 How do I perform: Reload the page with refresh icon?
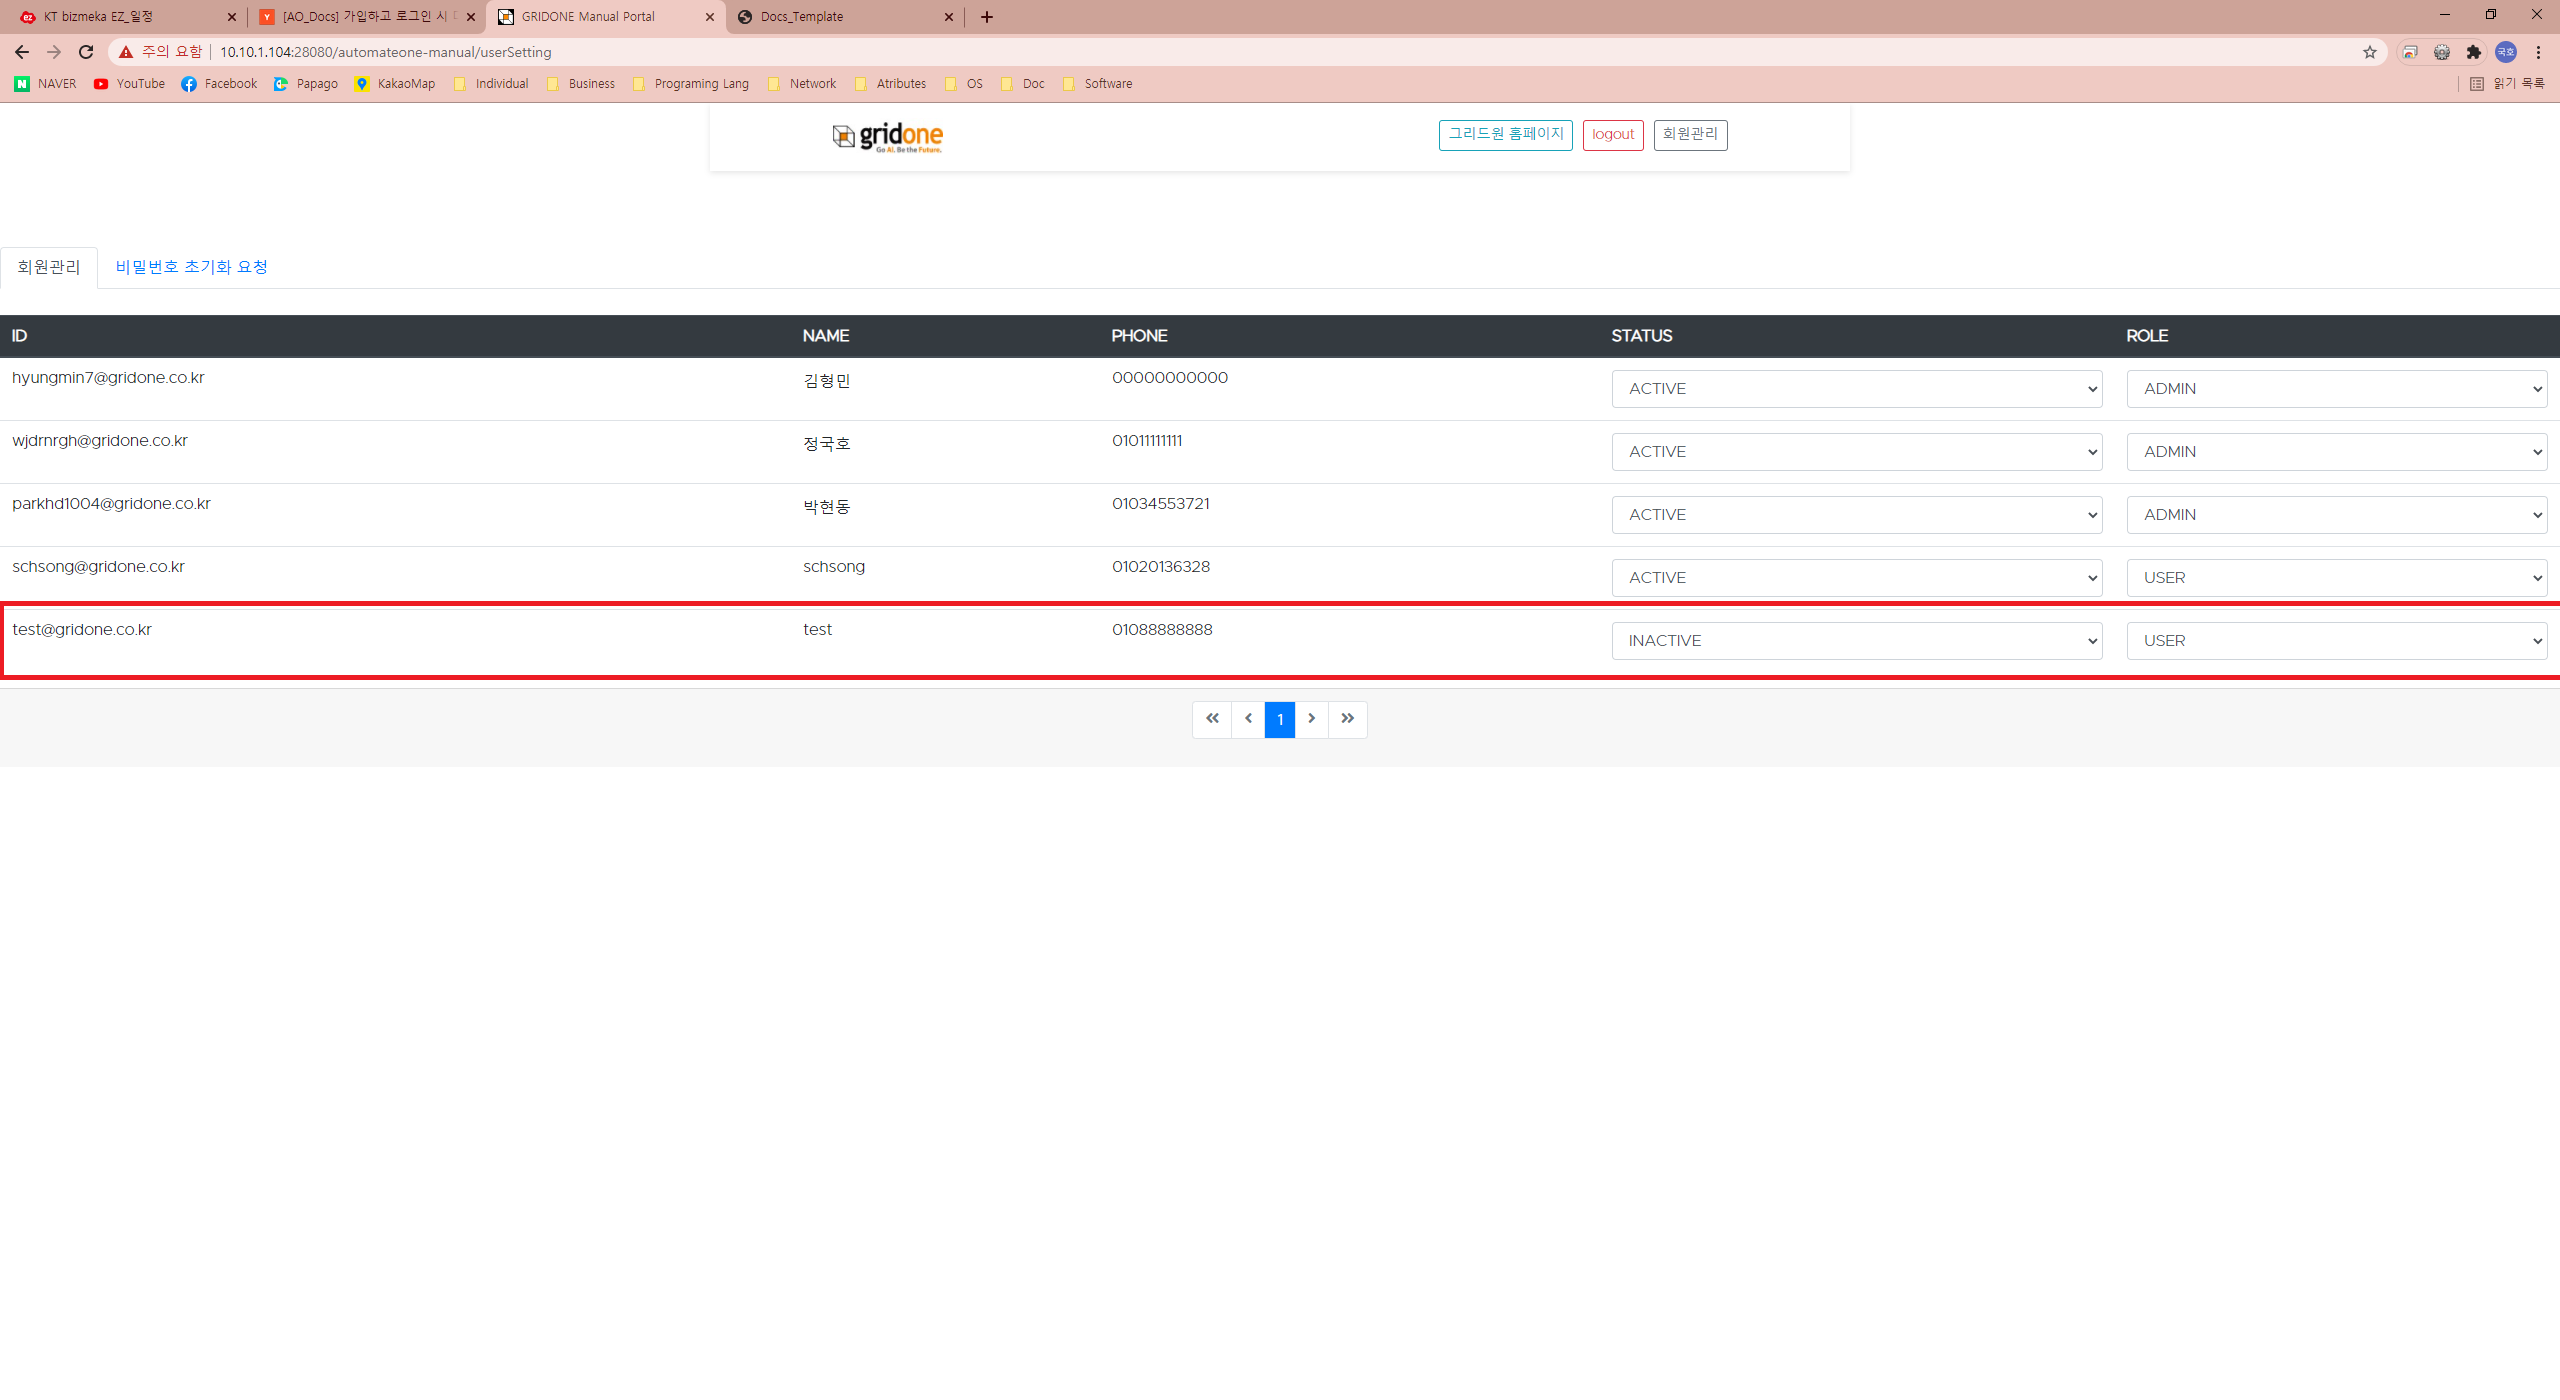tap(86, 52)
